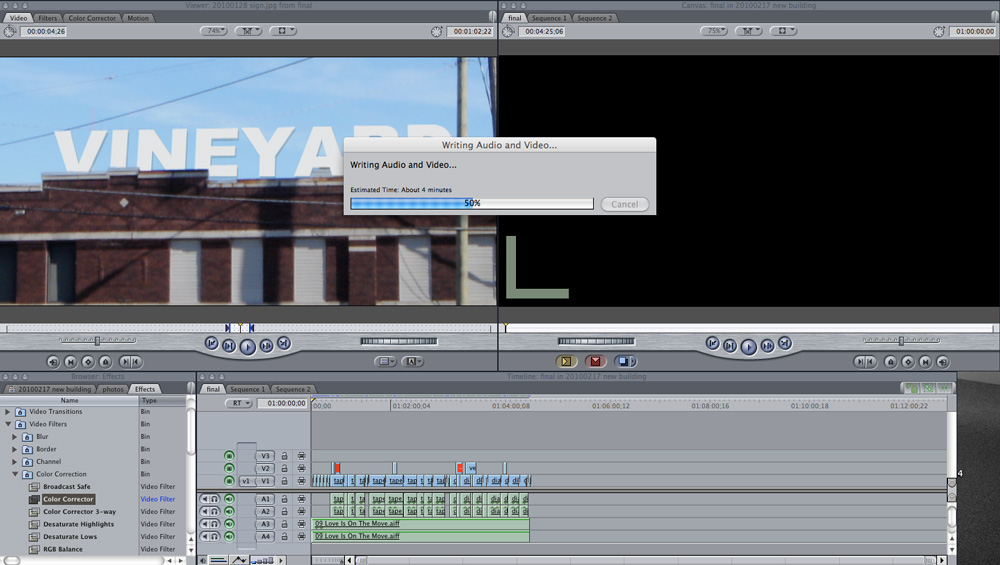Toggle mute/solo control on track A1
Screen dimensions: 1000x565
[x=210, y=499]
